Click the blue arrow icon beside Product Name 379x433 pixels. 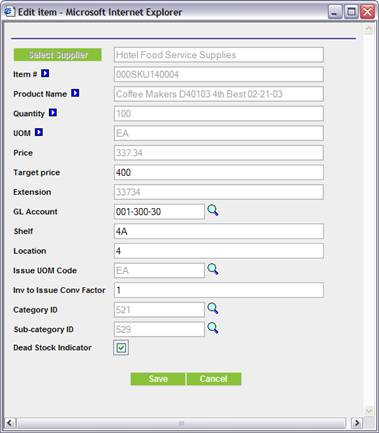click(75, 93)
